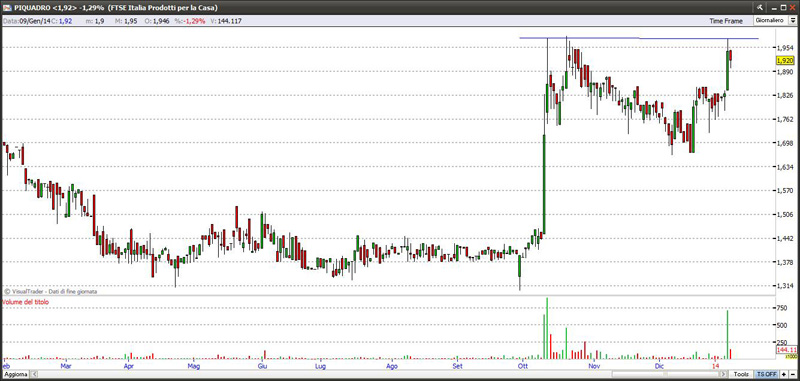Click the left scroll arrow

pos(35,374)
